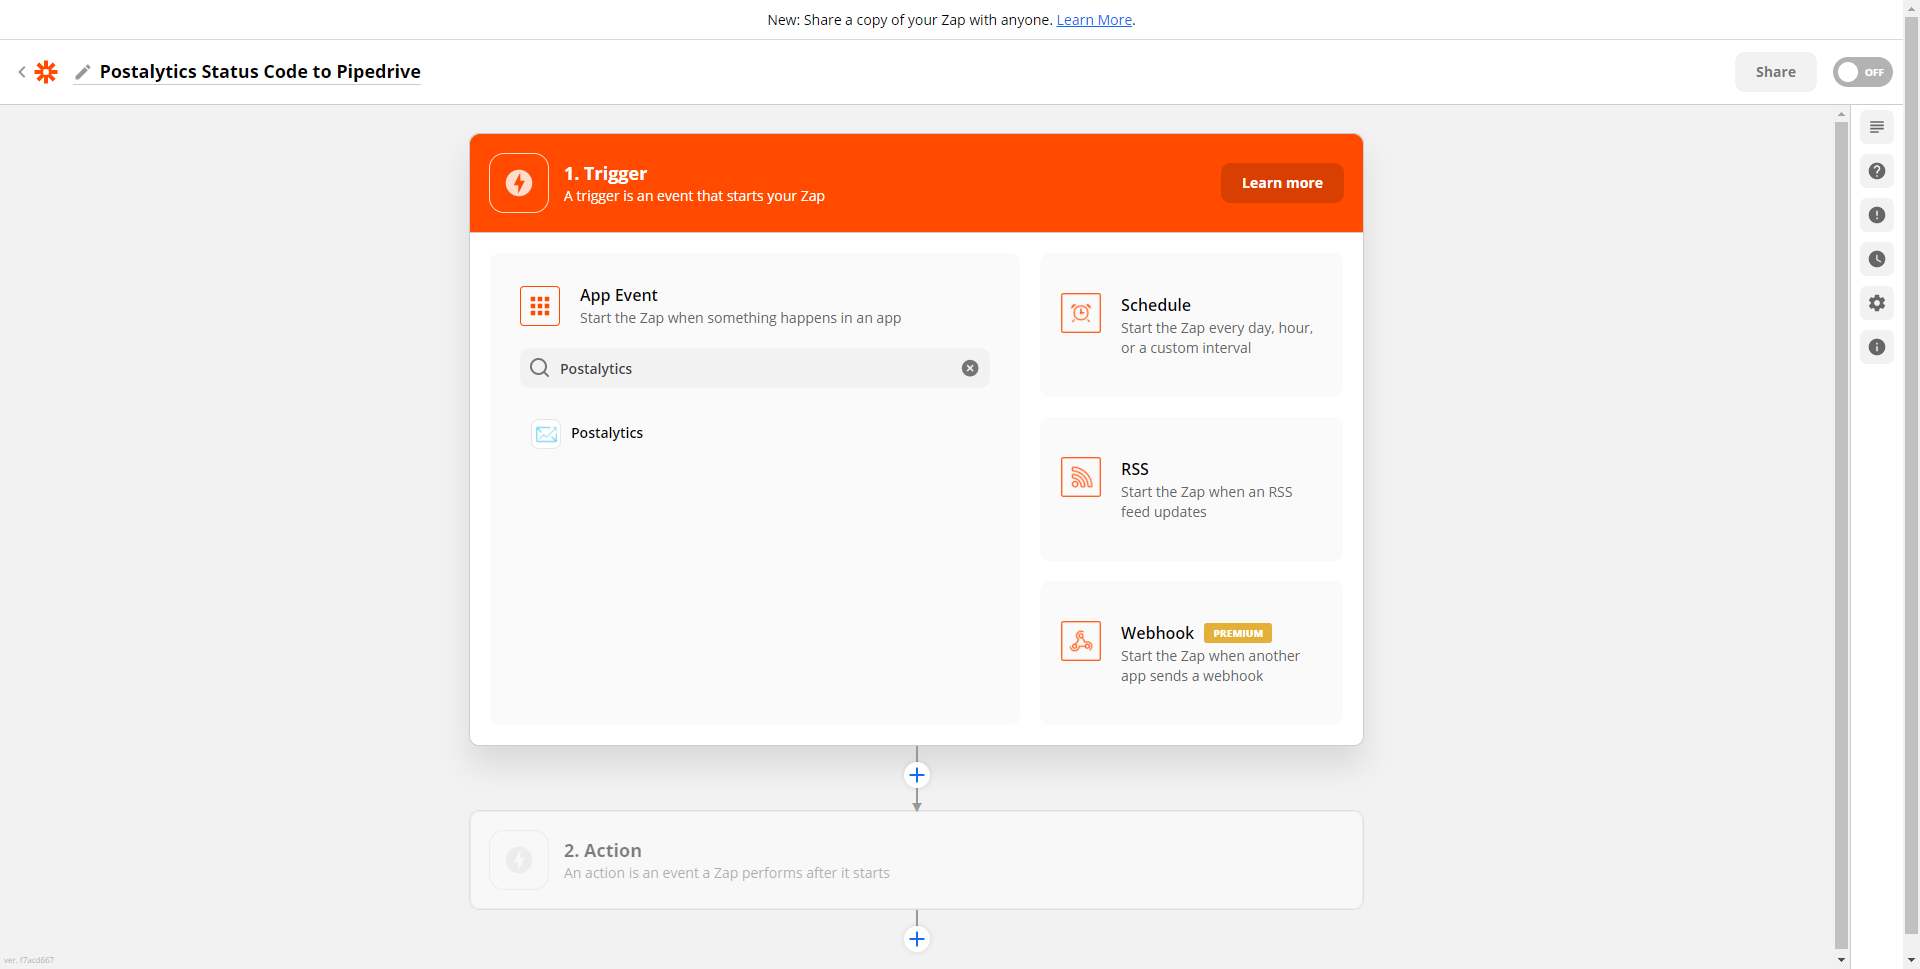Image resolution: width=1920 pixels, height=969 pixels.
Task: Open the help question mark panel
Action: (1877, 171)
